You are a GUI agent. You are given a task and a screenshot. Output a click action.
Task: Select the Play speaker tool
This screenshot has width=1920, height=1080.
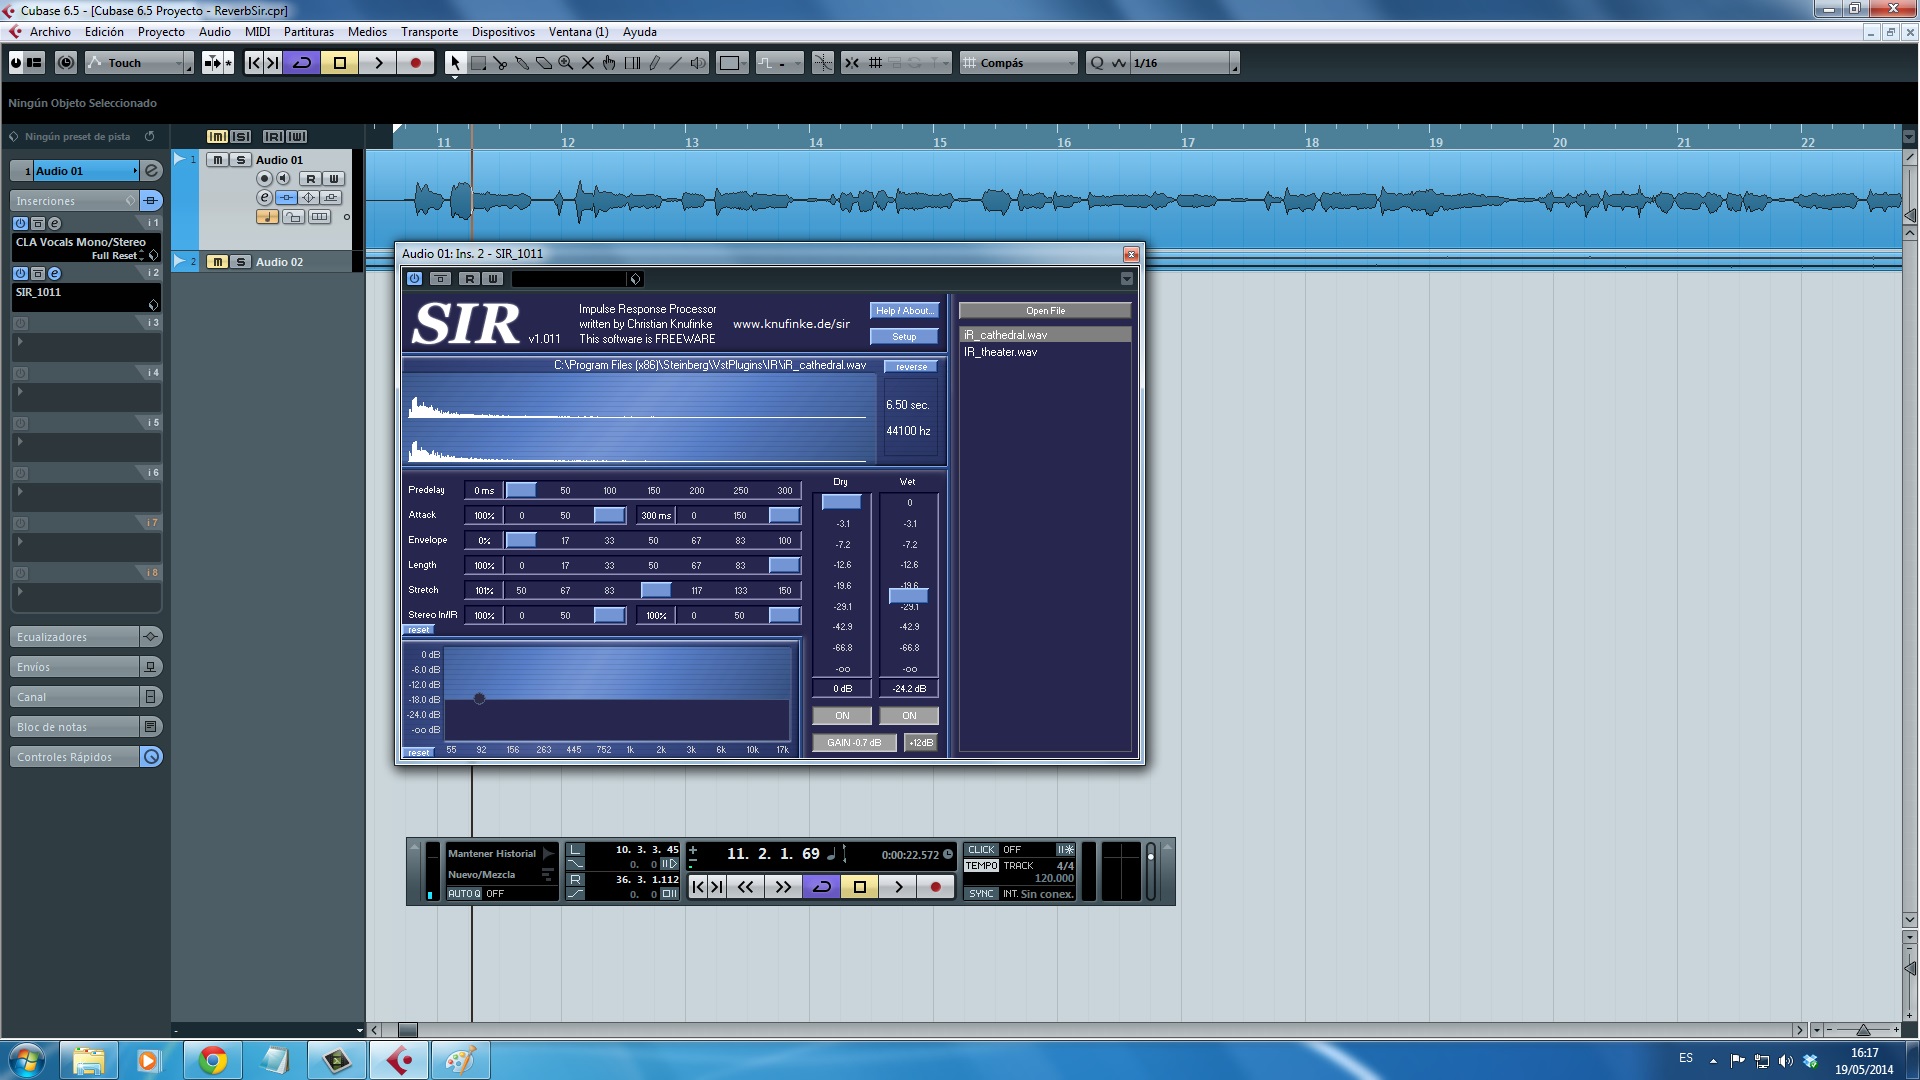click(698, 63)
